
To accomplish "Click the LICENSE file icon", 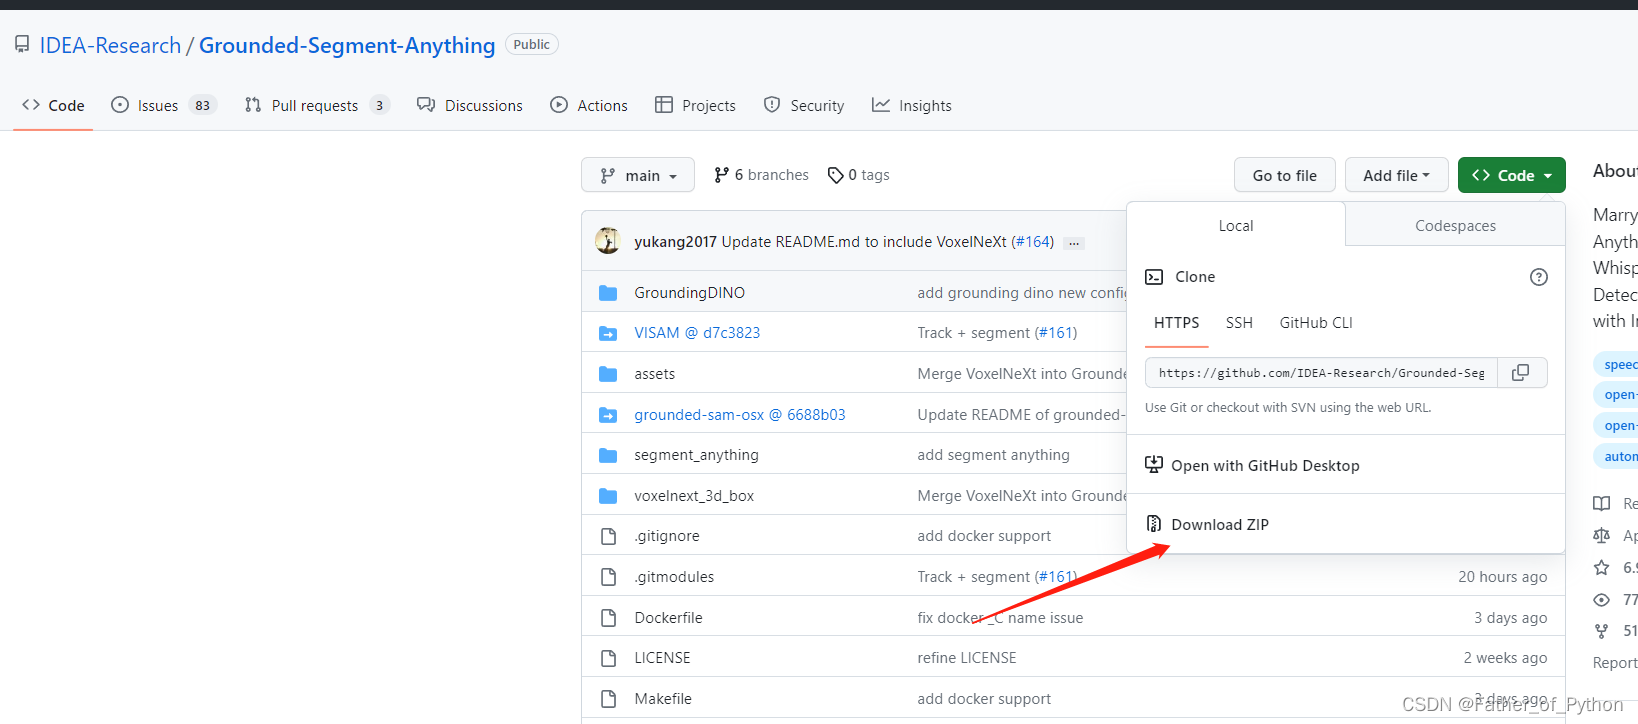I will tap(608, 658).
